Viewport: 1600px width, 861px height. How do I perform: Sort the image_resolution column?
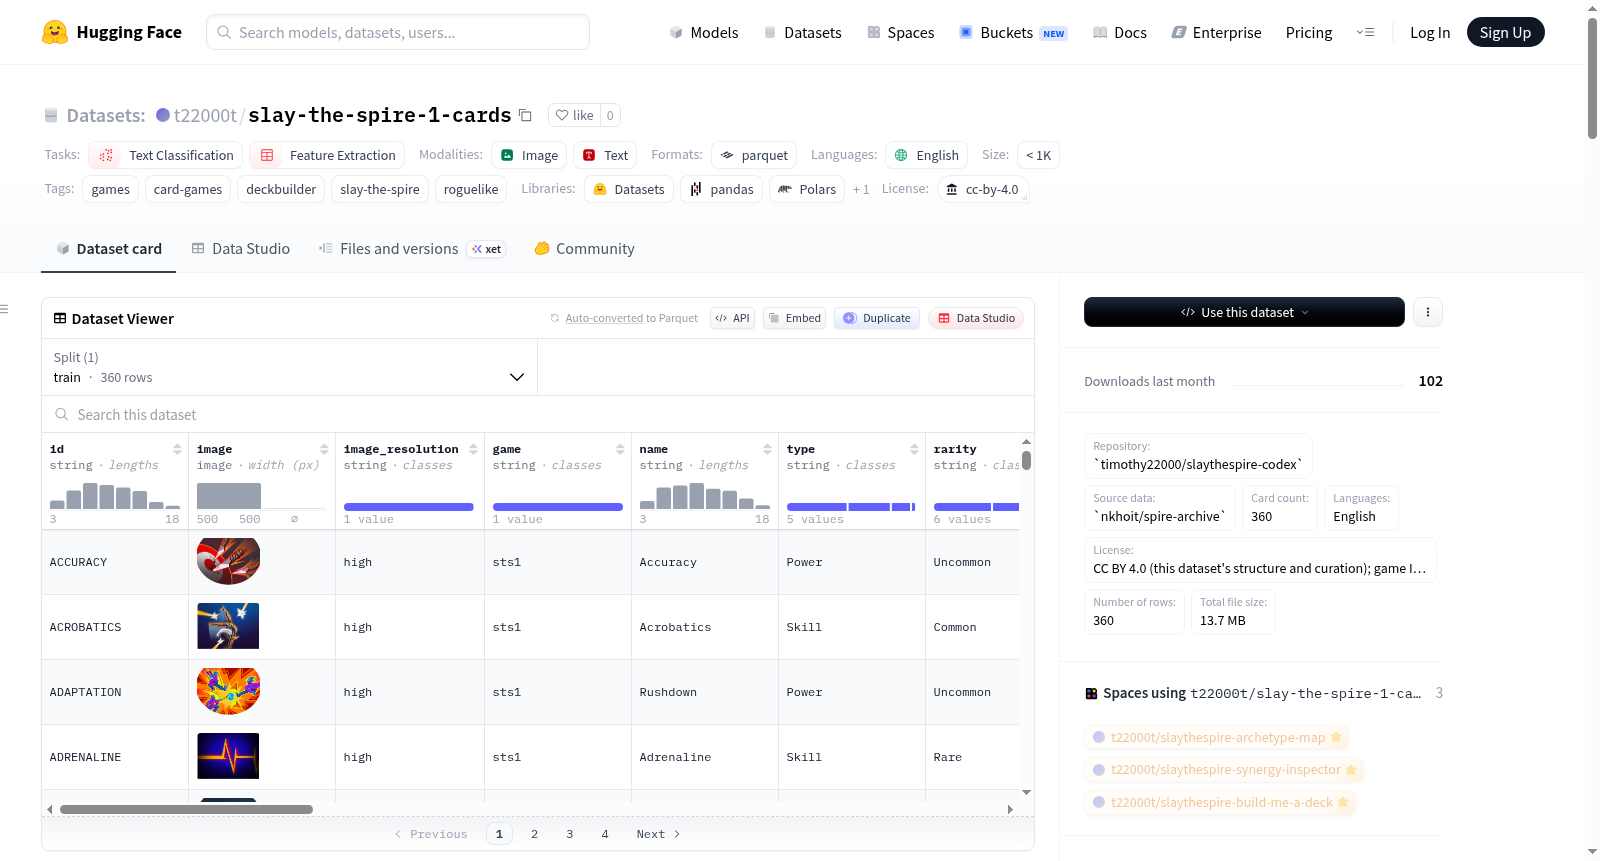tap(473, 449)
